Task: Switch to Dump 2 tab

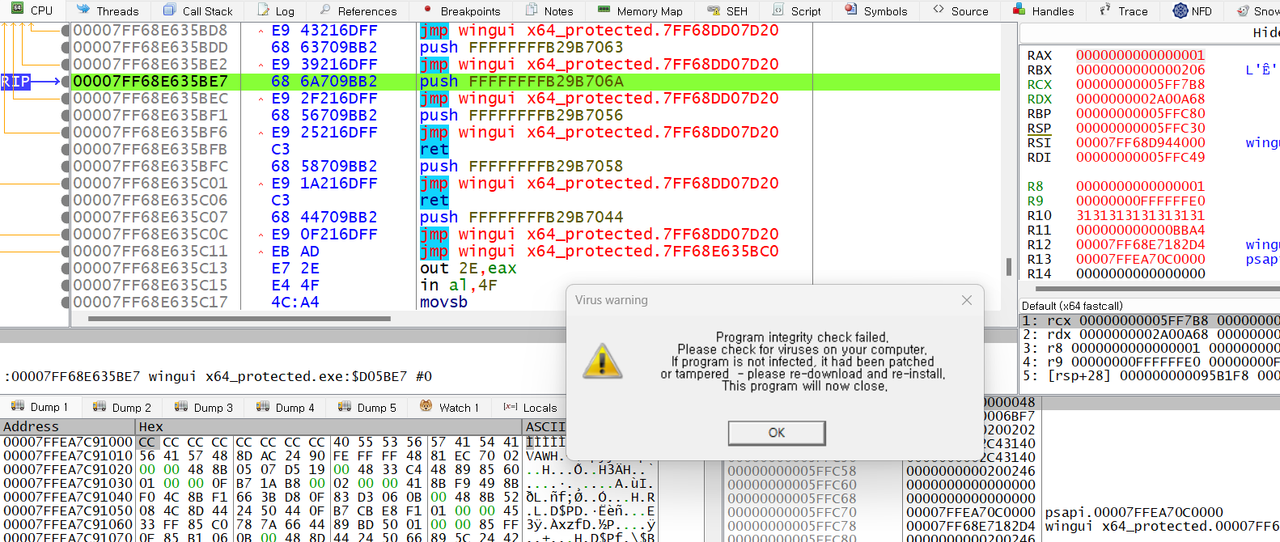Action: click(x=122, y=407)
